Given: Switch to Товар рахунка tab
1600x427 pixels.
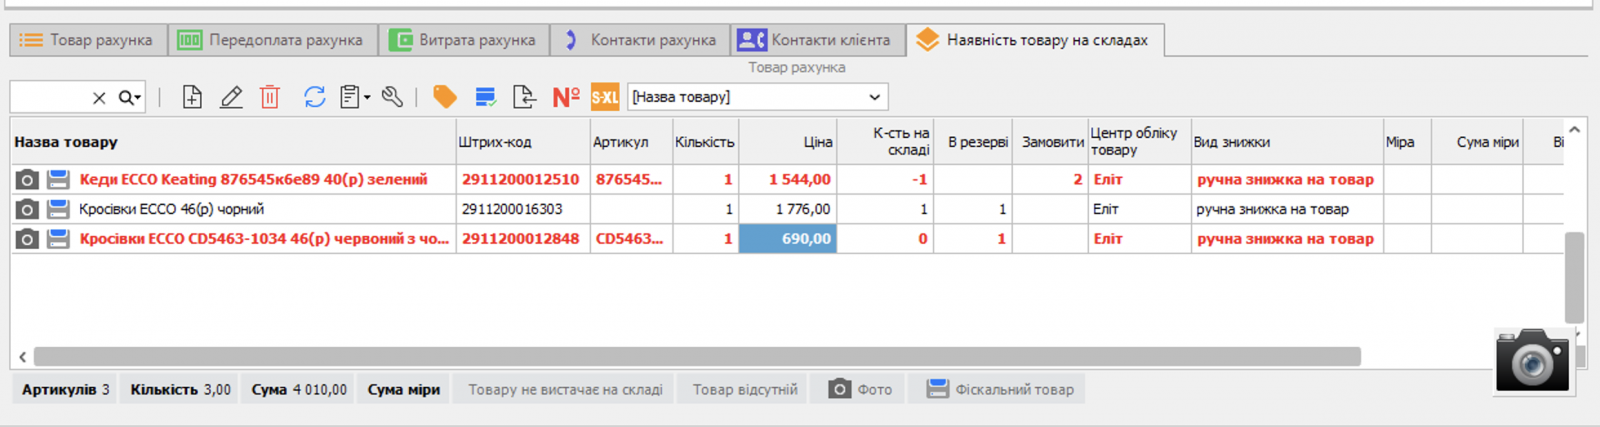Looking at the screenshot, I should tap(87, 40).
